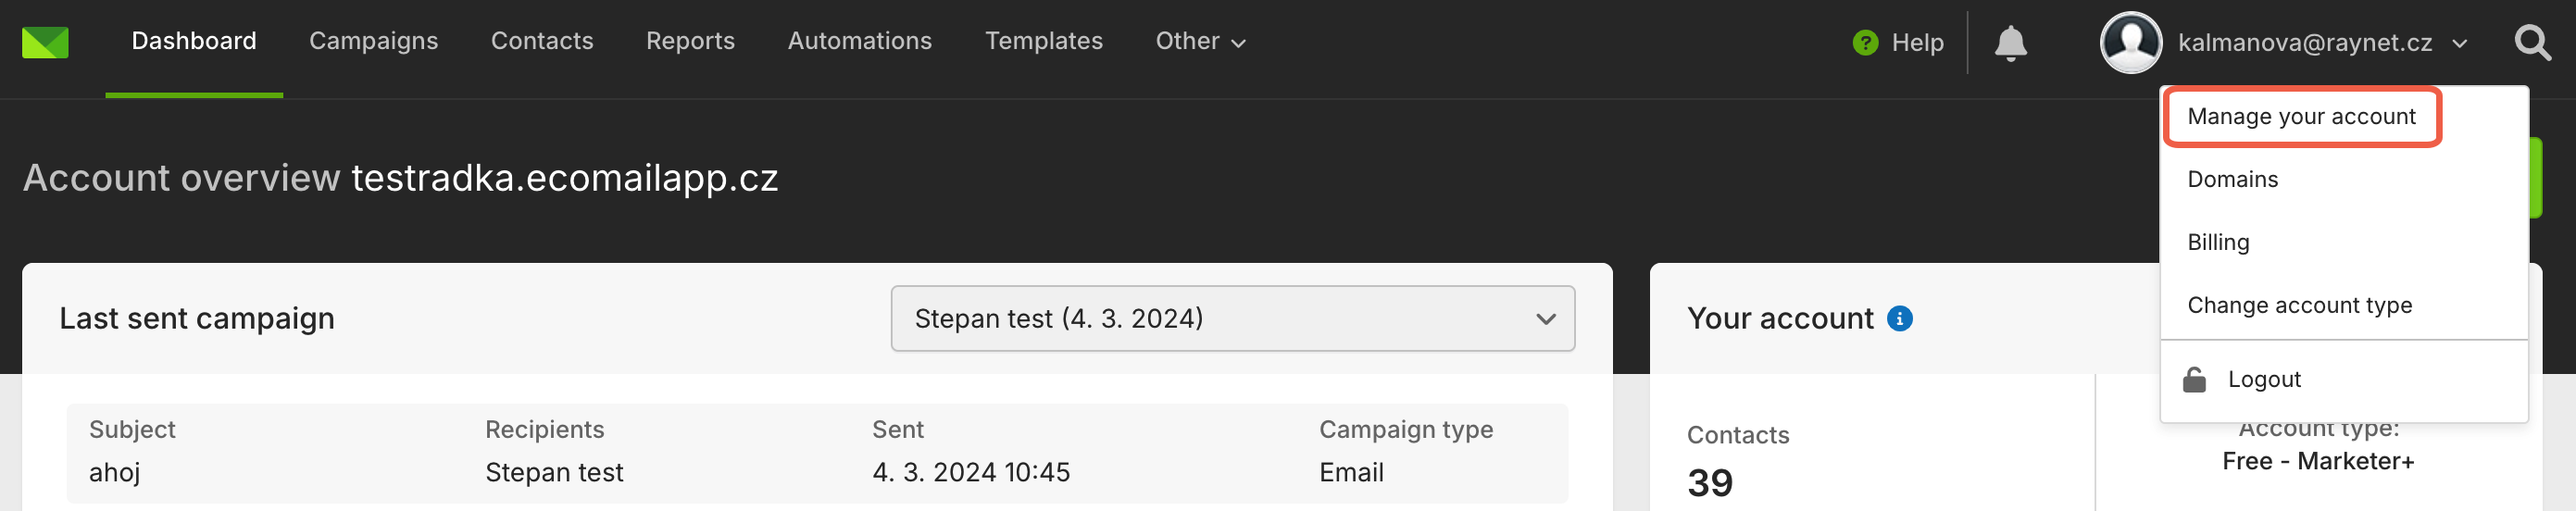2576x511 pixels.
Task: Click the green Help question mark icon
Action: click(1865, 43)
